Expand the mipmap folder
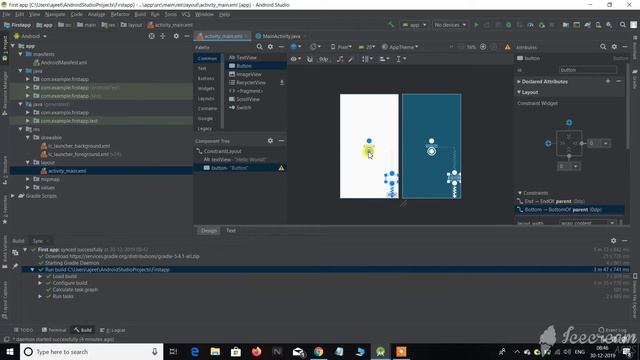This screenshot has height=360, width=640. [27, 179]
